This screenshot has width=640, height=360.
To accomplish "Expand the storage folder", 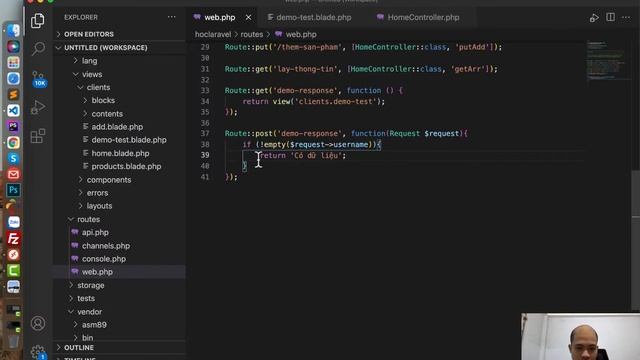I will pos(91,285).
